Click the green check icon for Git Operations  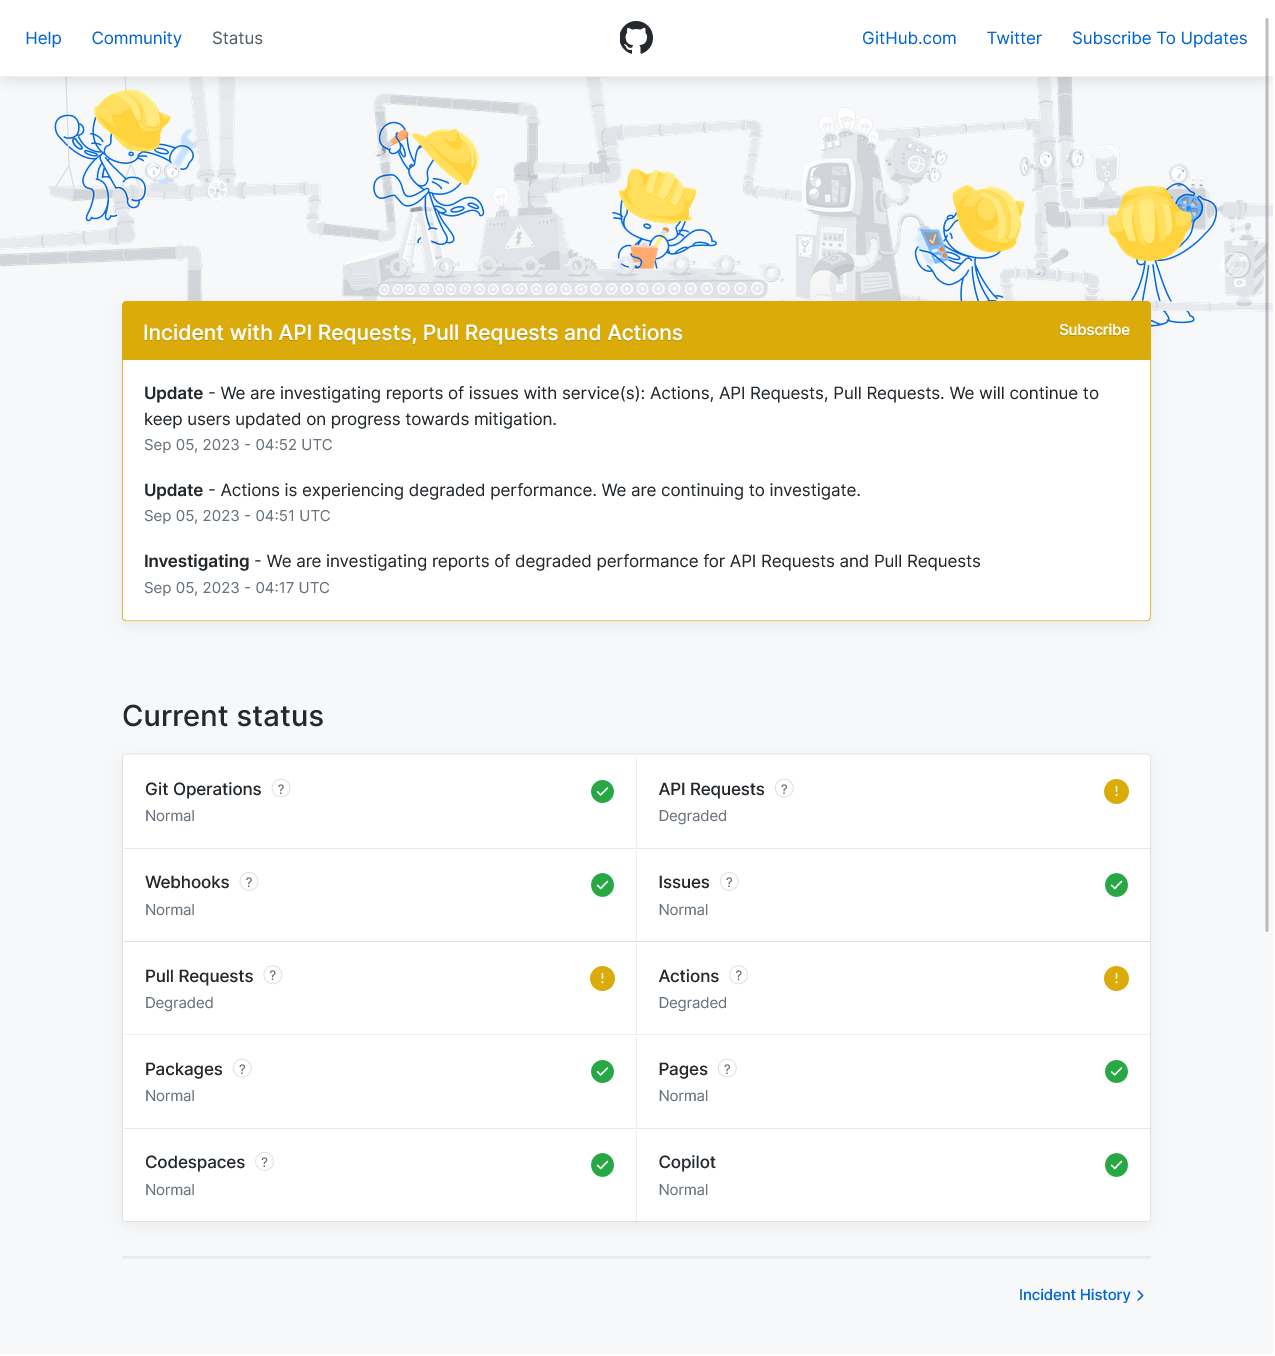(602, 791)
